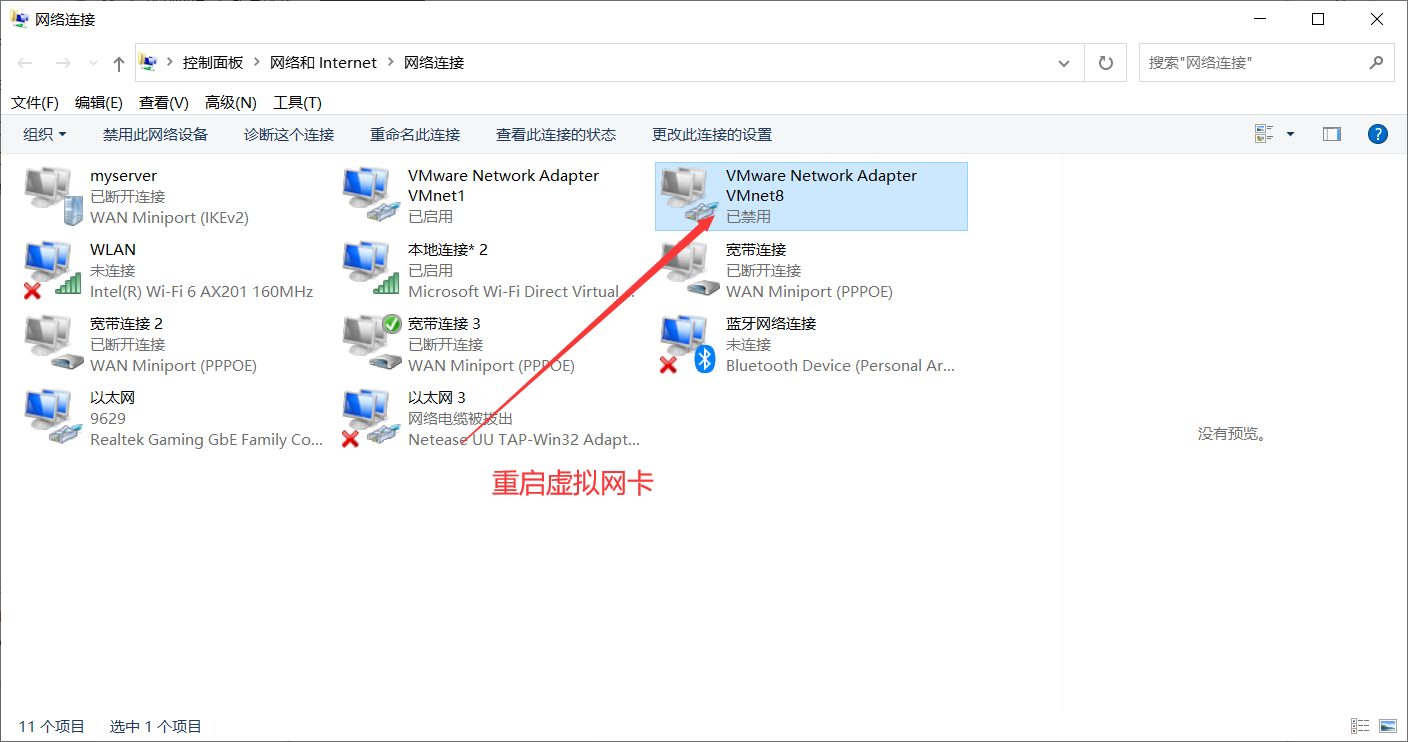Image resolution: width=1408 pixels, height=742 pixels.
Task: Select the 本地连接* 2 adapter icon
Action: (371, 270)
